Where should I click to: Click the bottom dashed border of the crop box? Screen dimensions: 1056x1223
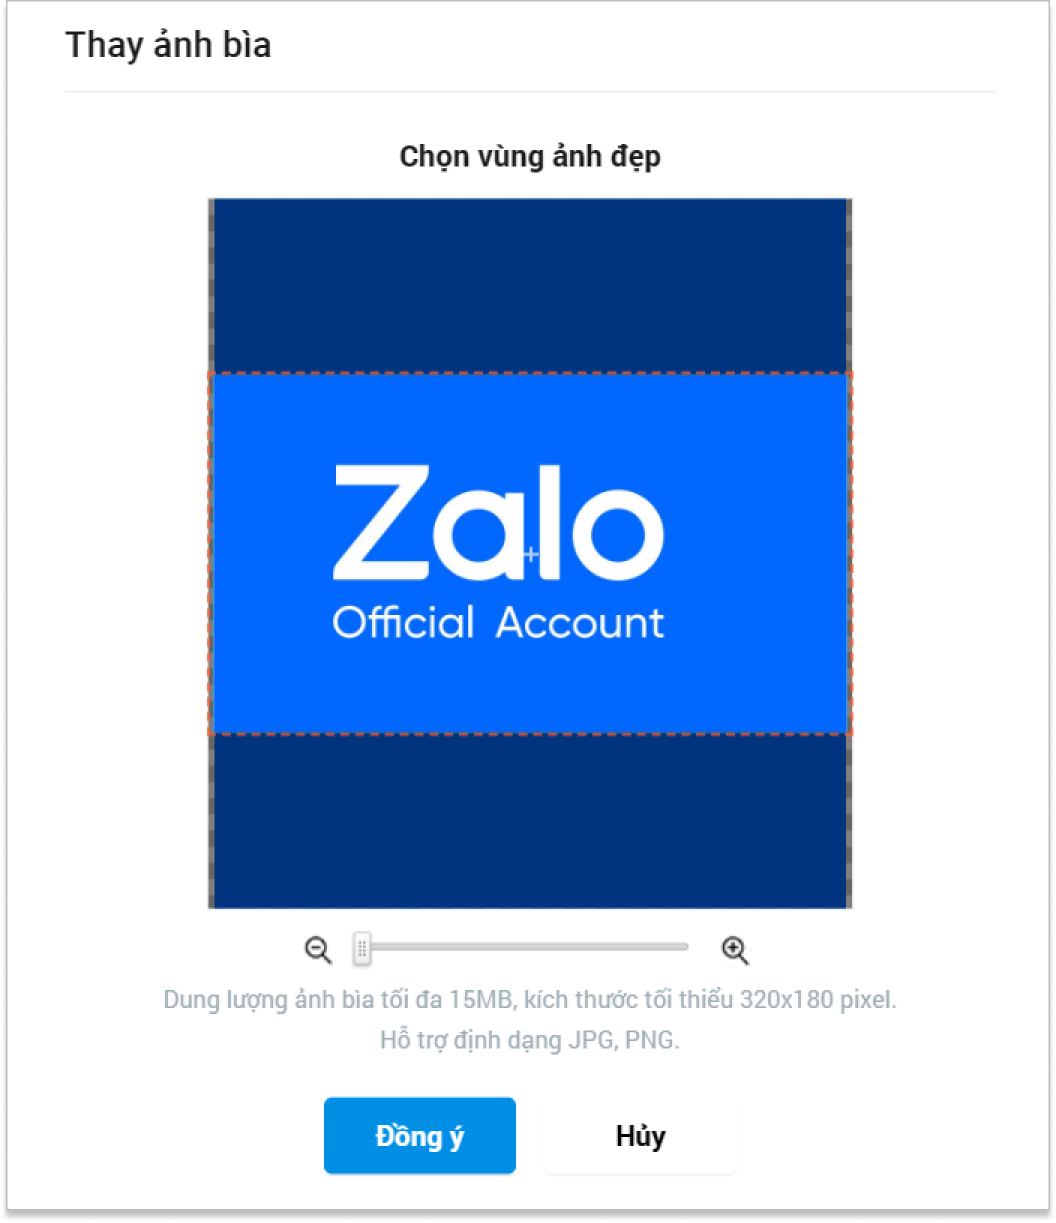point(530,735)
